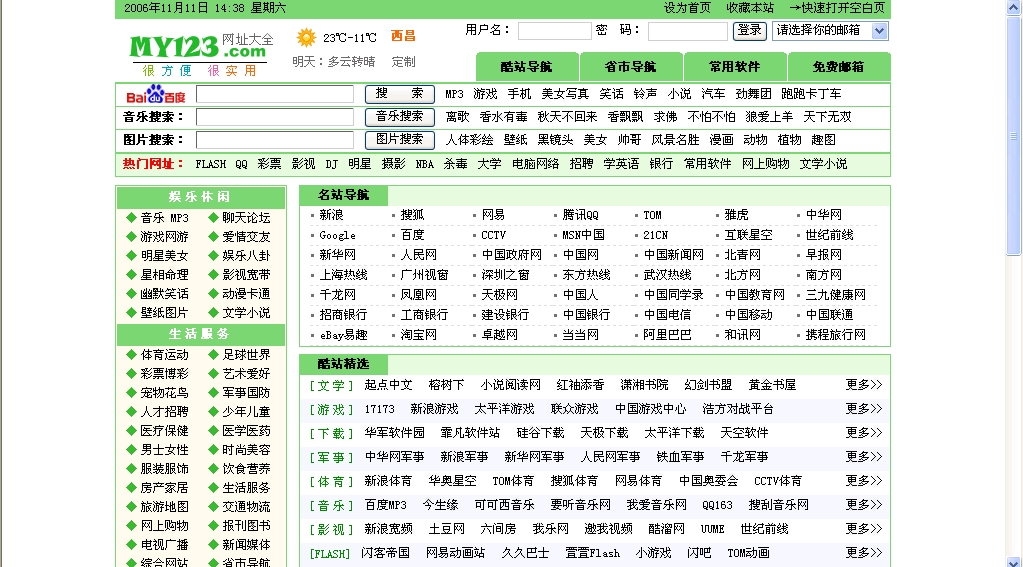Open the 淘宝网 site link
1023x567 pixels.
pos(418,335)
